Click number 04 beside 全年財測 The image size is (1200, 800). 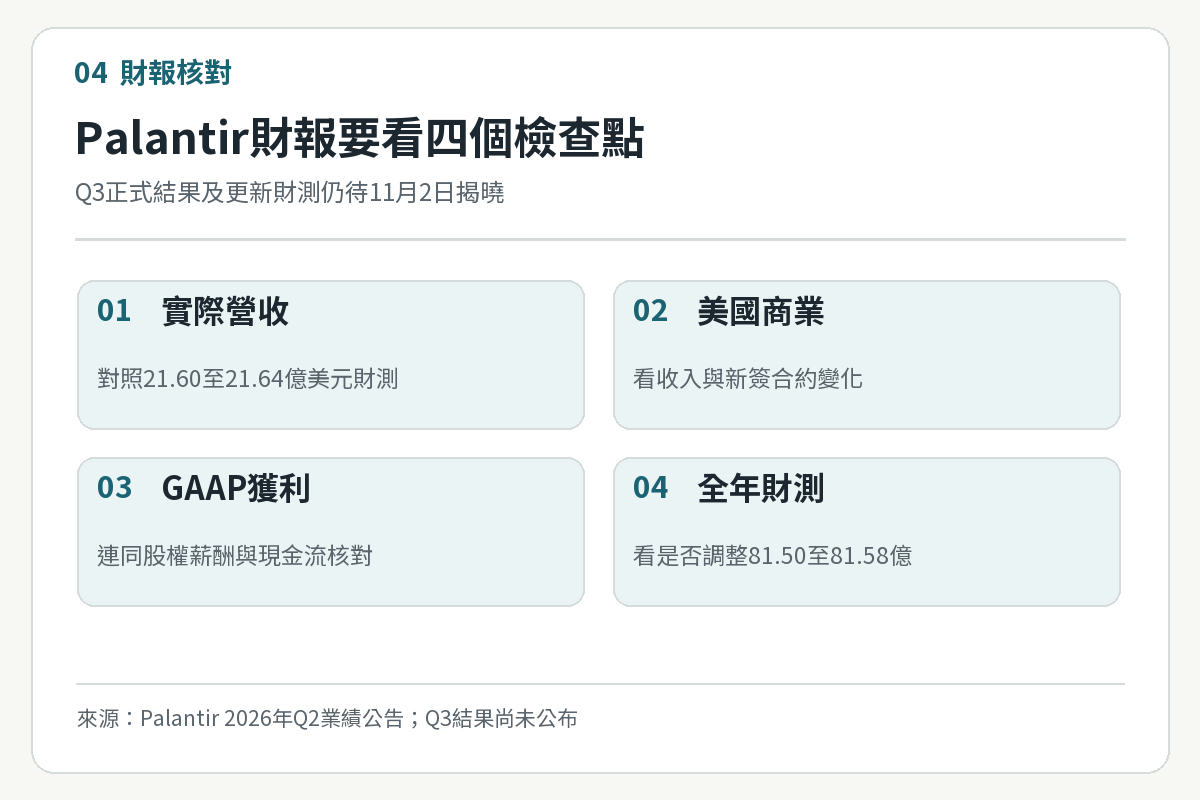(x=650, y=488)
